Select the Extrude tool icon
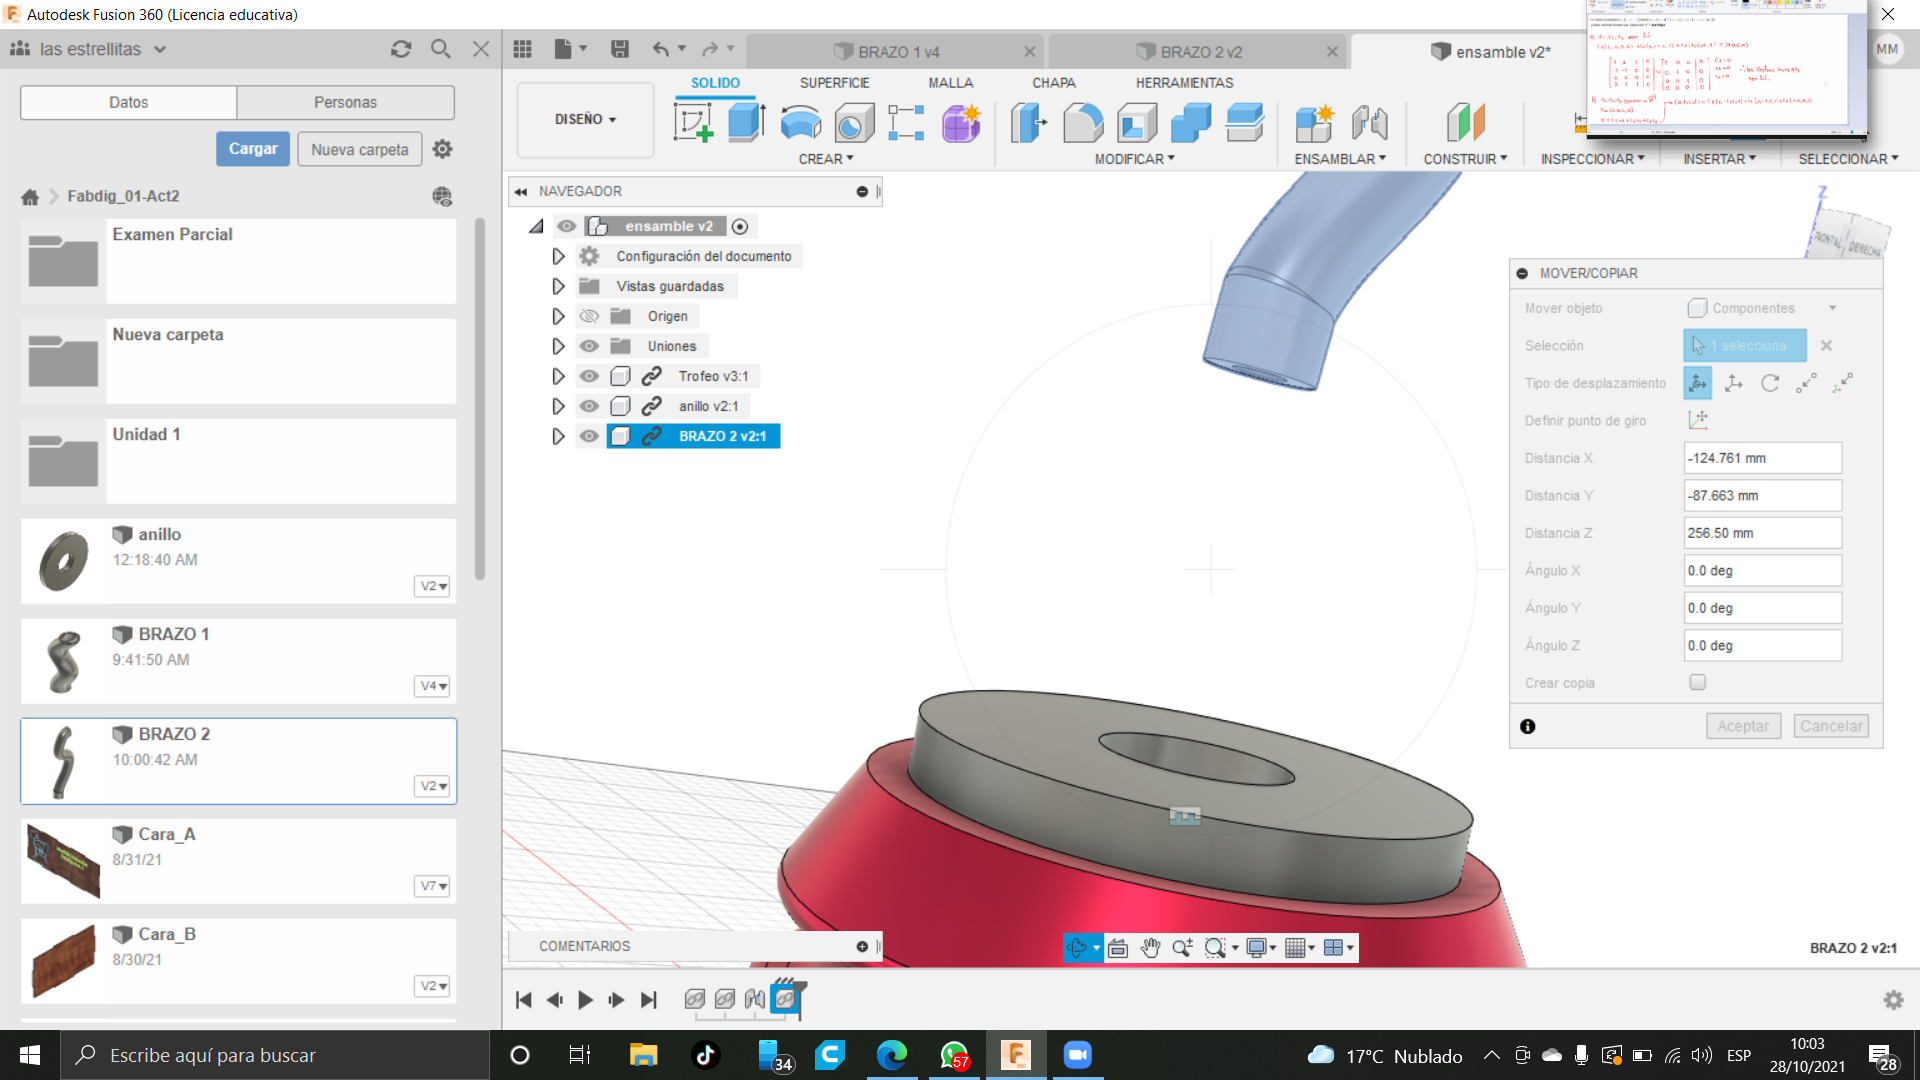 [x=746, y=123]
